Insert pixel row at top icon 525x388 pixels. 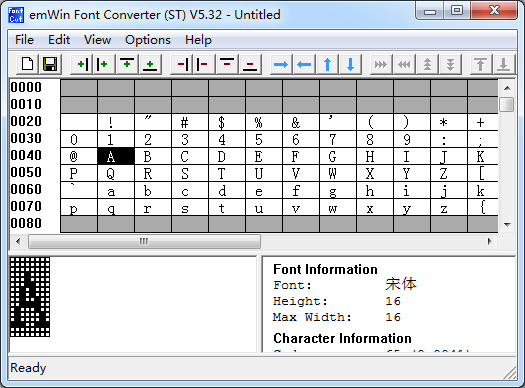click(127, 64)
